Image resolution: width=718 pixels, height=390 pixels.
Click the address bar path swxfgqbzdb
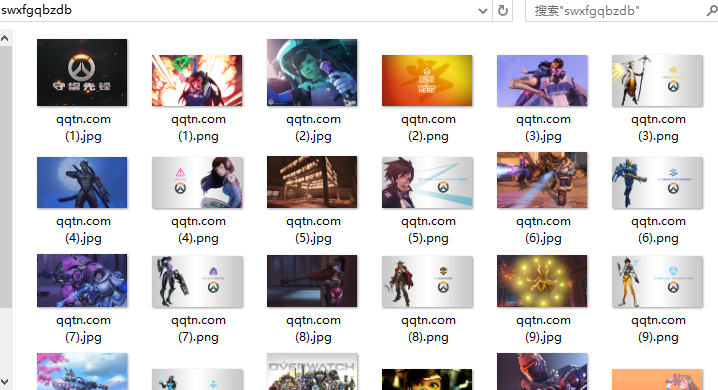tap(37, 10)
